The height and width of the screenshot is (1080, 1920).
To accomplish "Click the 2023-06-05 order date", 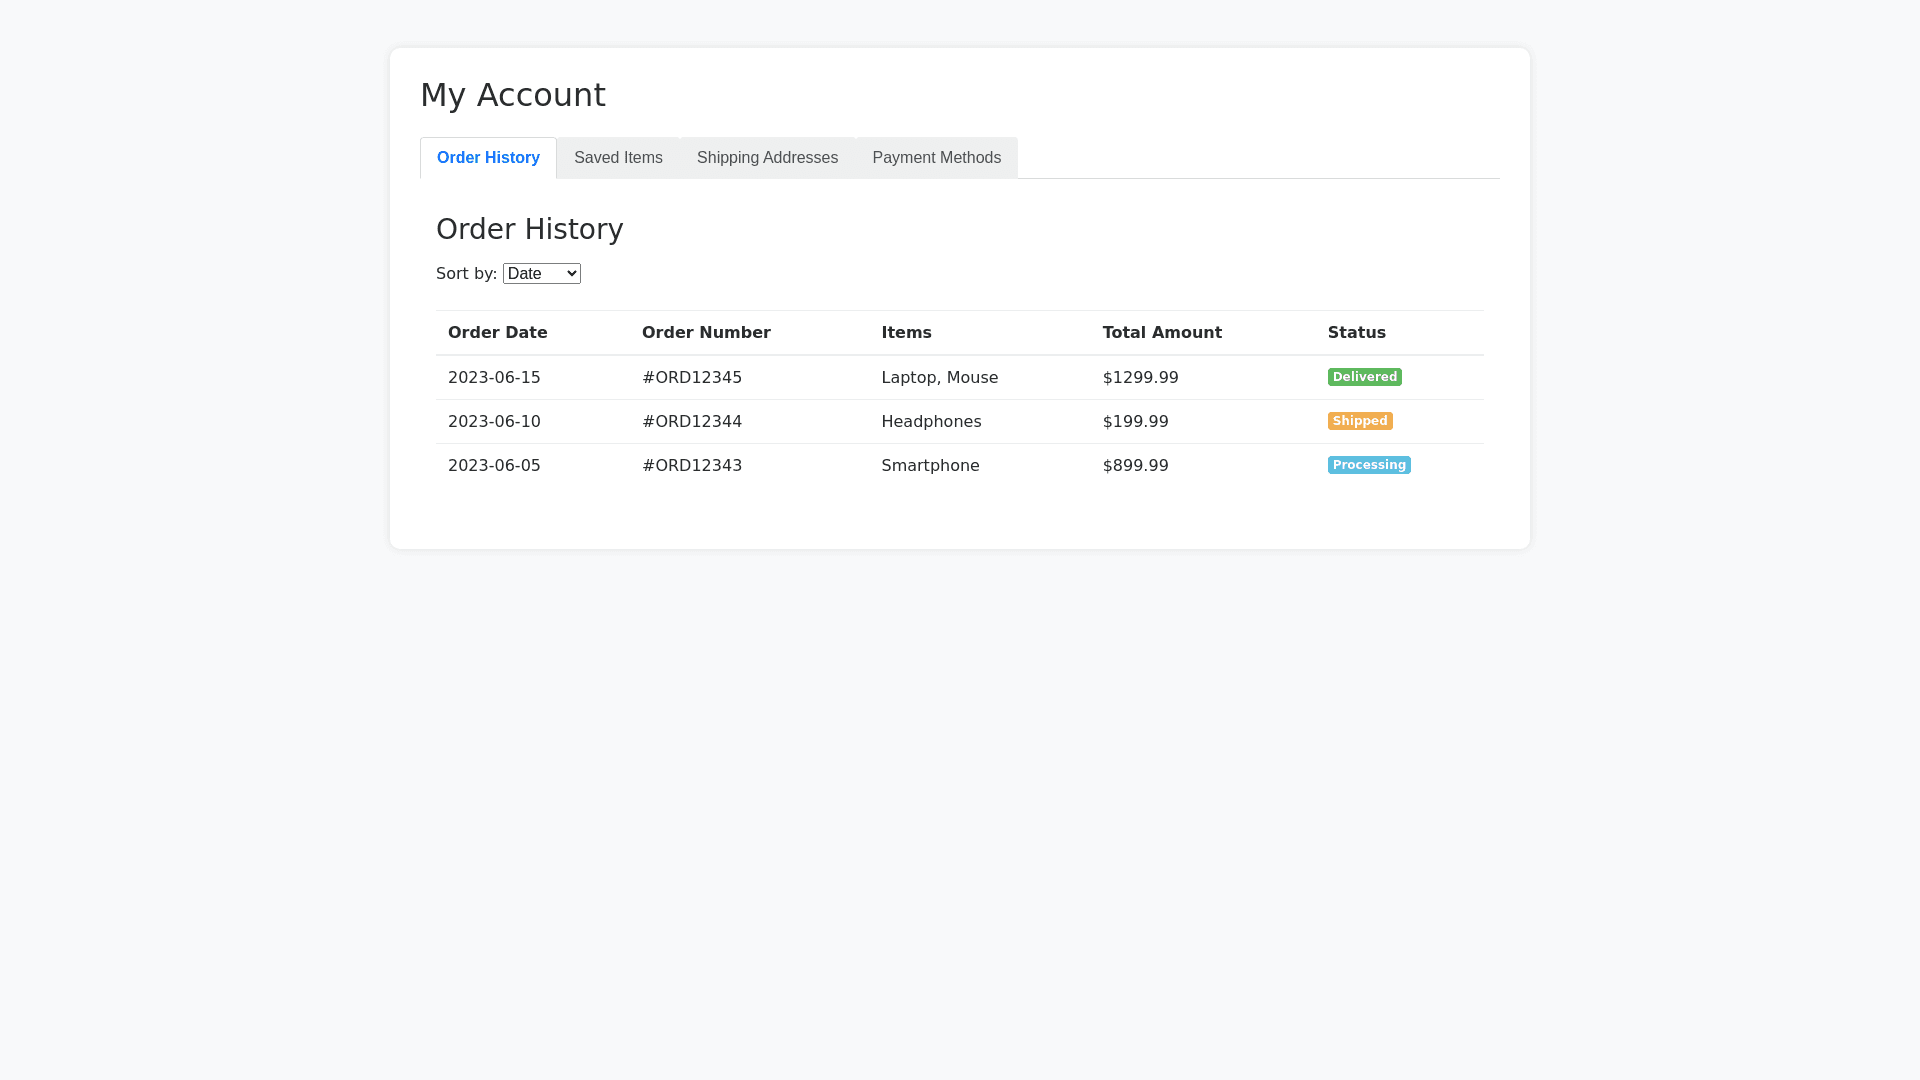I will coord(494,466).
